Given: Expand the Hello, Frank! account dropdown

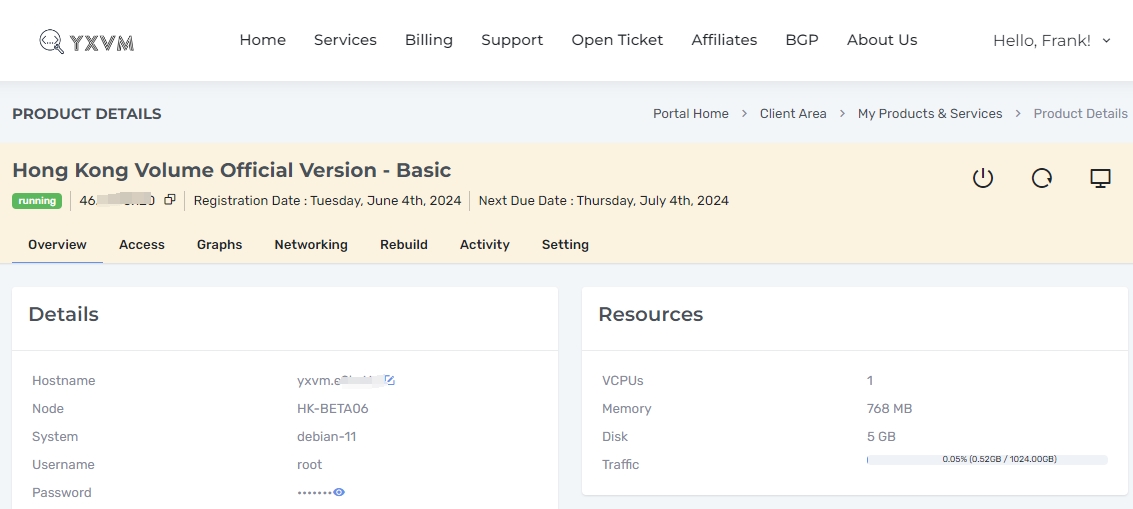Looking at the screenshot, I should 1051,40.
